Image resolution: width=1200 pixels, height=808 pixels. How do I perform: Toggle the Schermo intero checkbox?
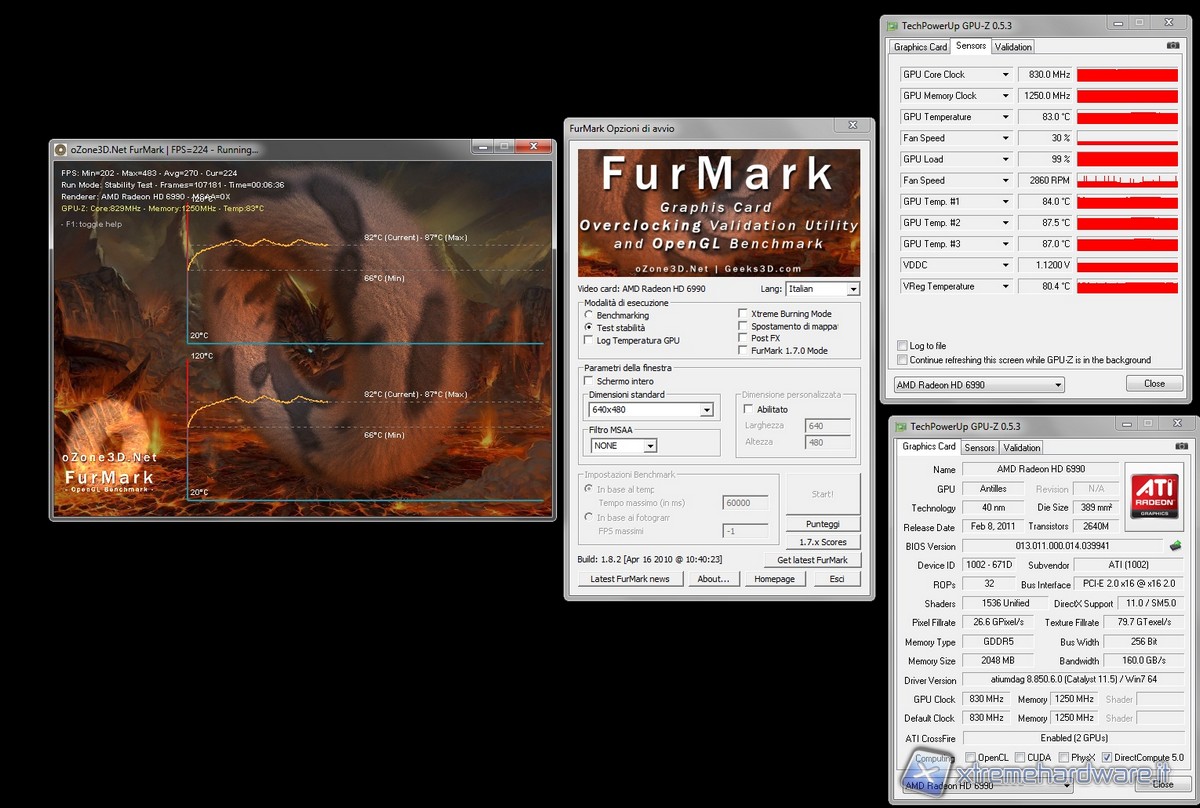[x=589, y=381]
